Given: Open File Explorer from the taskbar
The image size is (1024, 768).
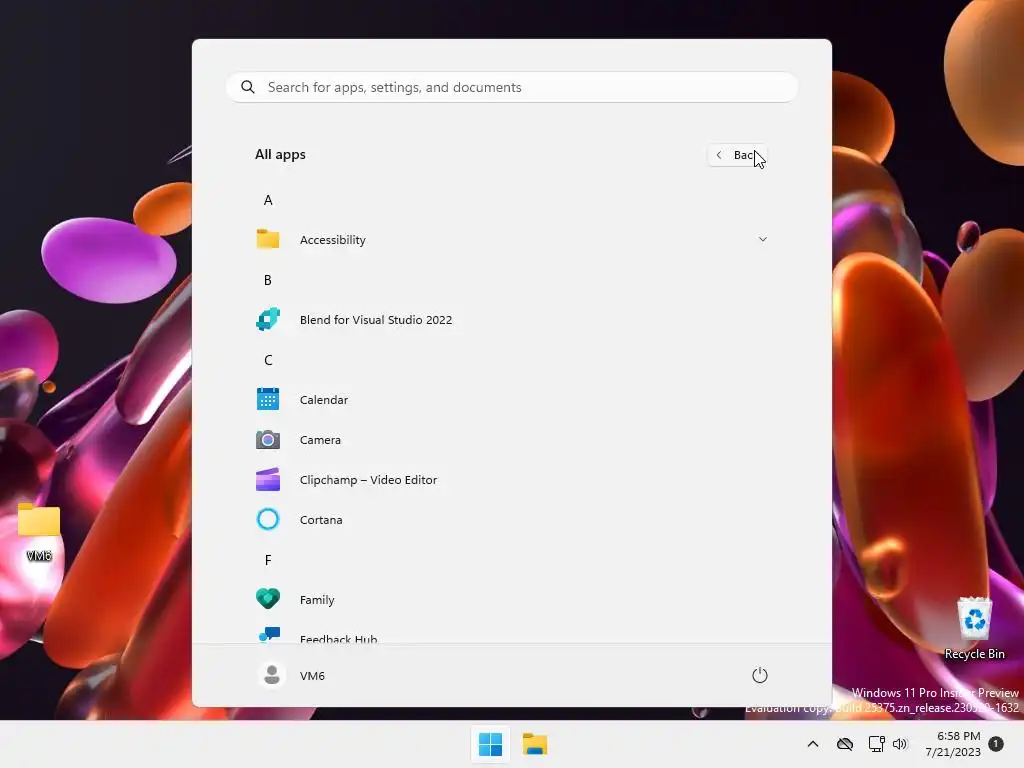Looking at the screenshot, I should coord(535,744).
